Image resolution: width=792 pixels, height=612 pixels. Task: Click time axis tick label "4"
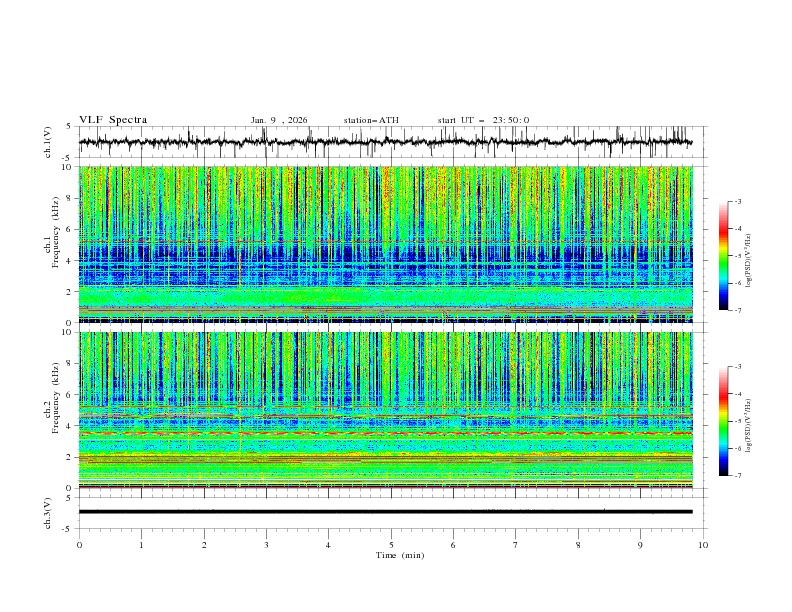coord(328,545)
